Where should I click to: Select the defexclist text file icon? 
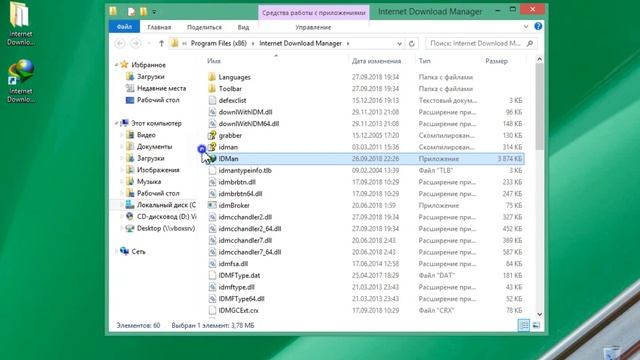[212, 100]
